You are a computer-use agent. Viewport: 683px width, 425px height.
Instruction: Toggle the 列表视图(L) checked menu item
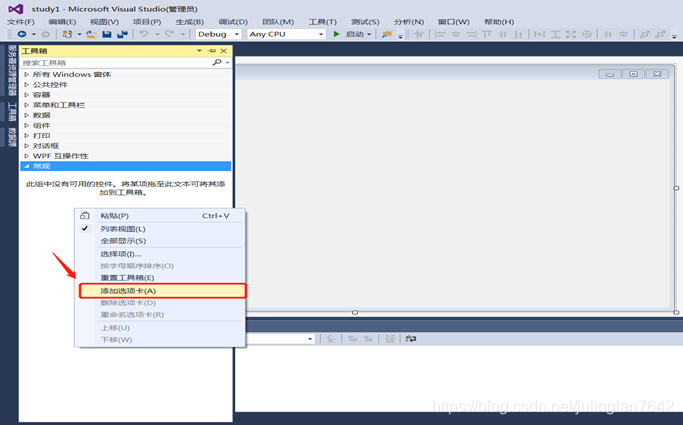click(x=161, y=229)
